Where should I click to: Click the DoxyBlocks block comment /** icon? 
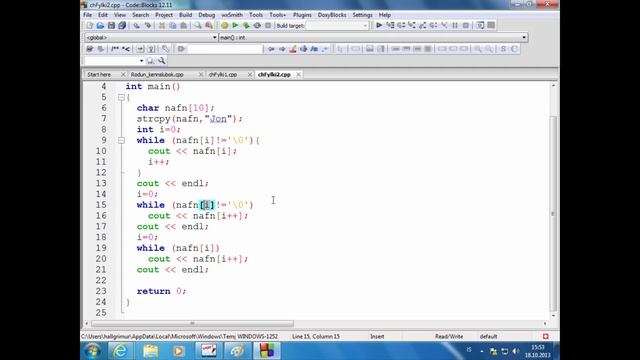[x=115, y=49]
